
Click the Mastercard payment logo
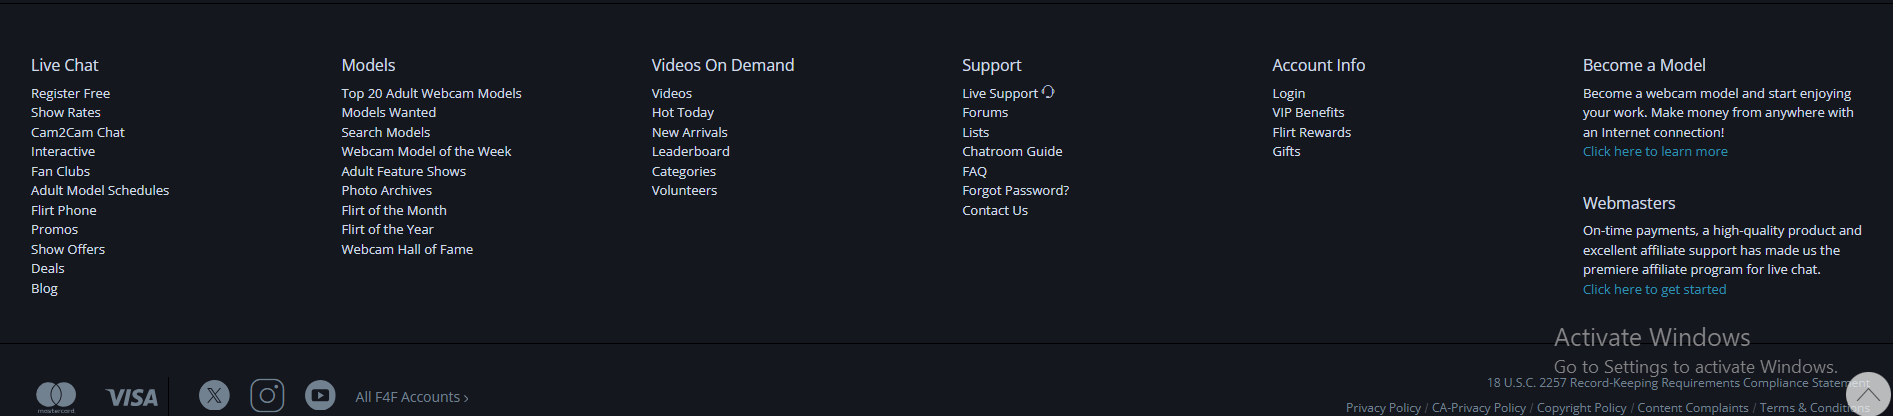(56, 397)
